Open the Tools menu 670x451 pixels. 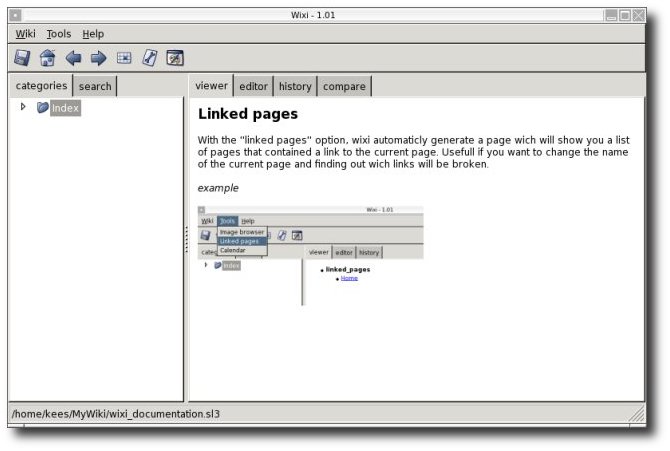tap(59, 34)
